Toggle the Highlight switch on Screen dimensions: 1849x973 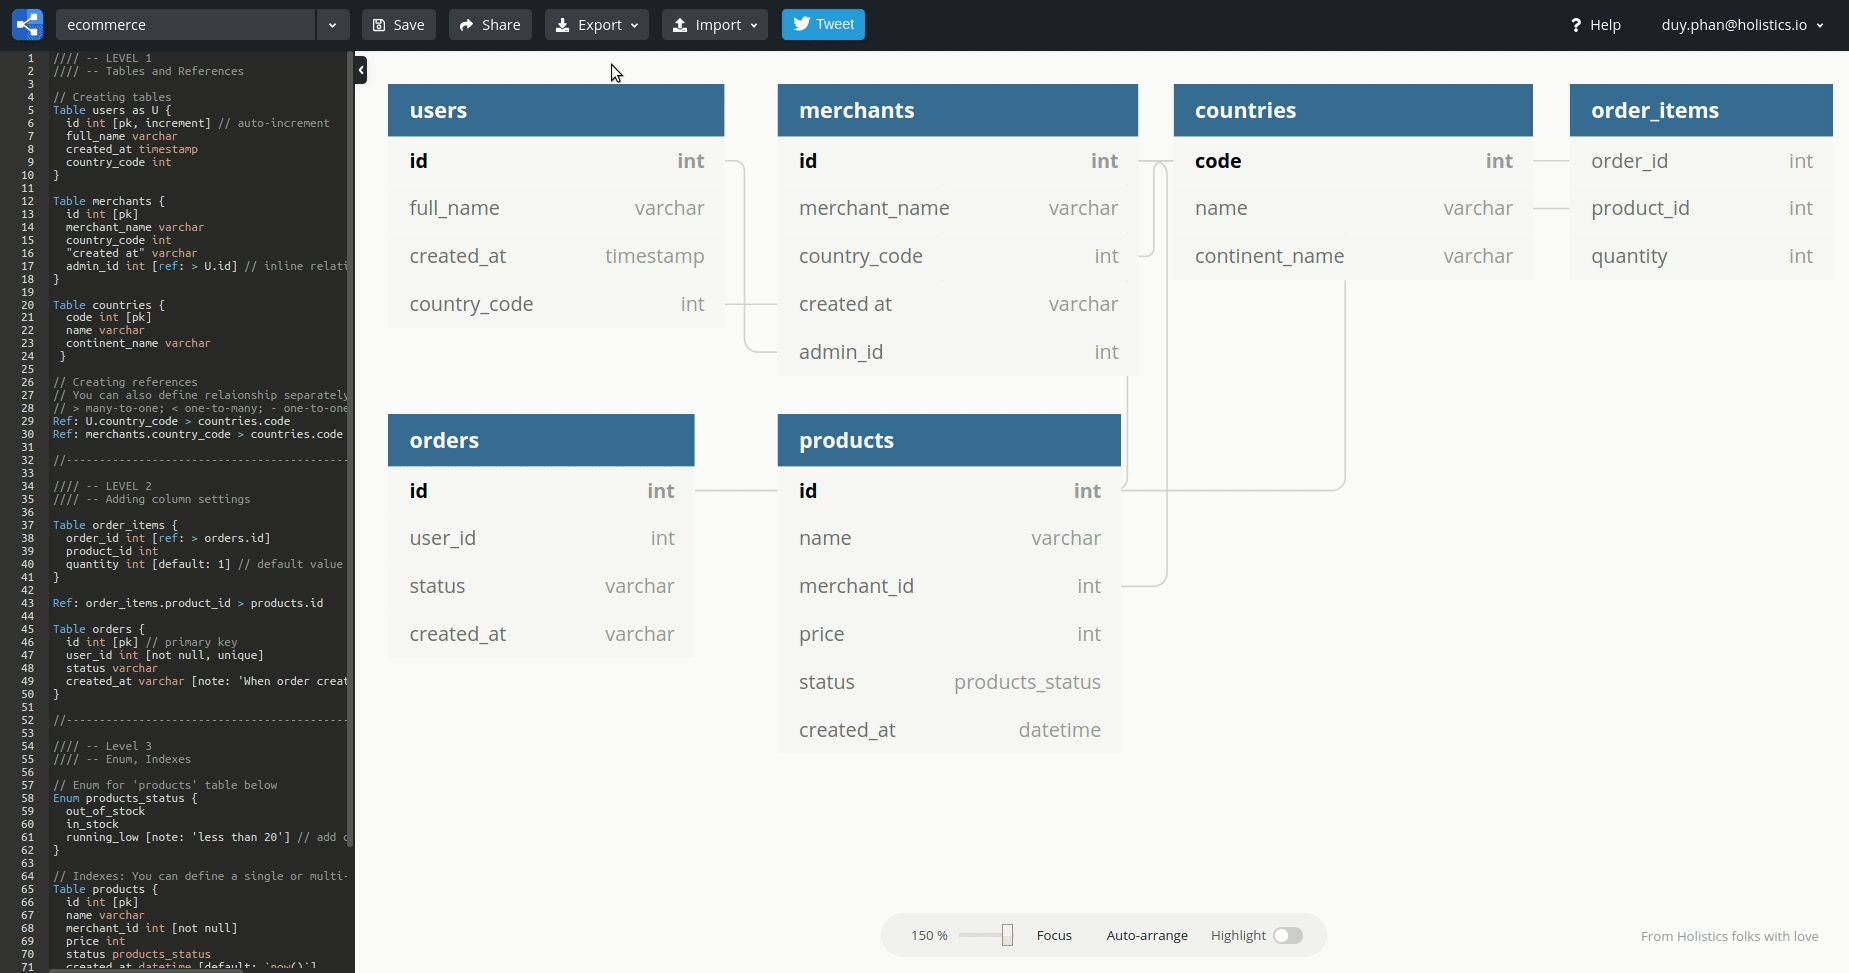(x=1289, y=935)
